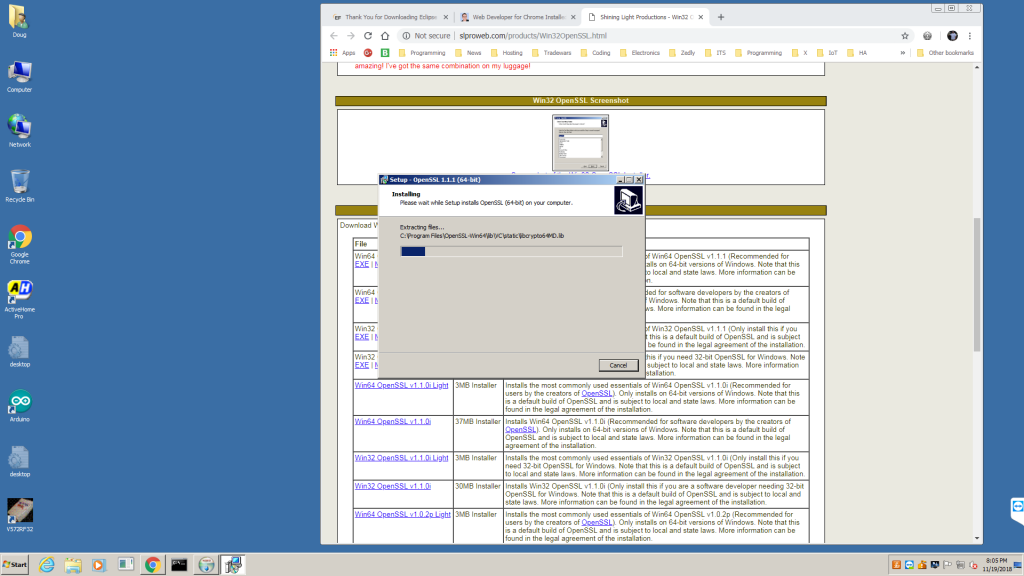Click the scrollbar down arrow on the page

977,539
